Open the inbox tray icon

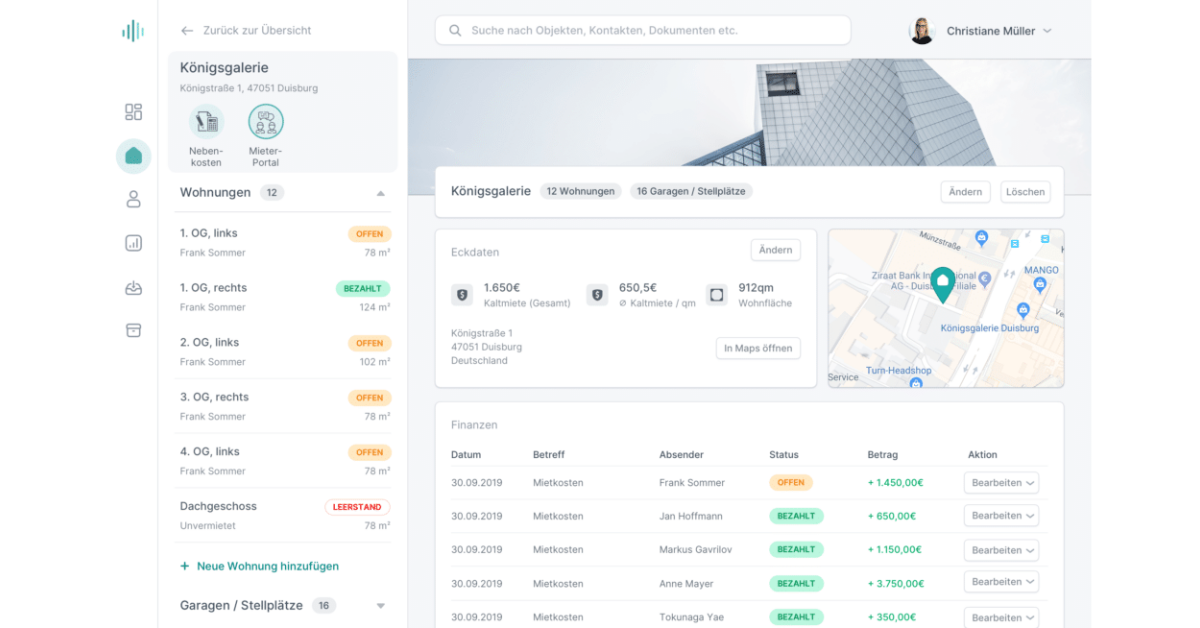tap(133, 288)
